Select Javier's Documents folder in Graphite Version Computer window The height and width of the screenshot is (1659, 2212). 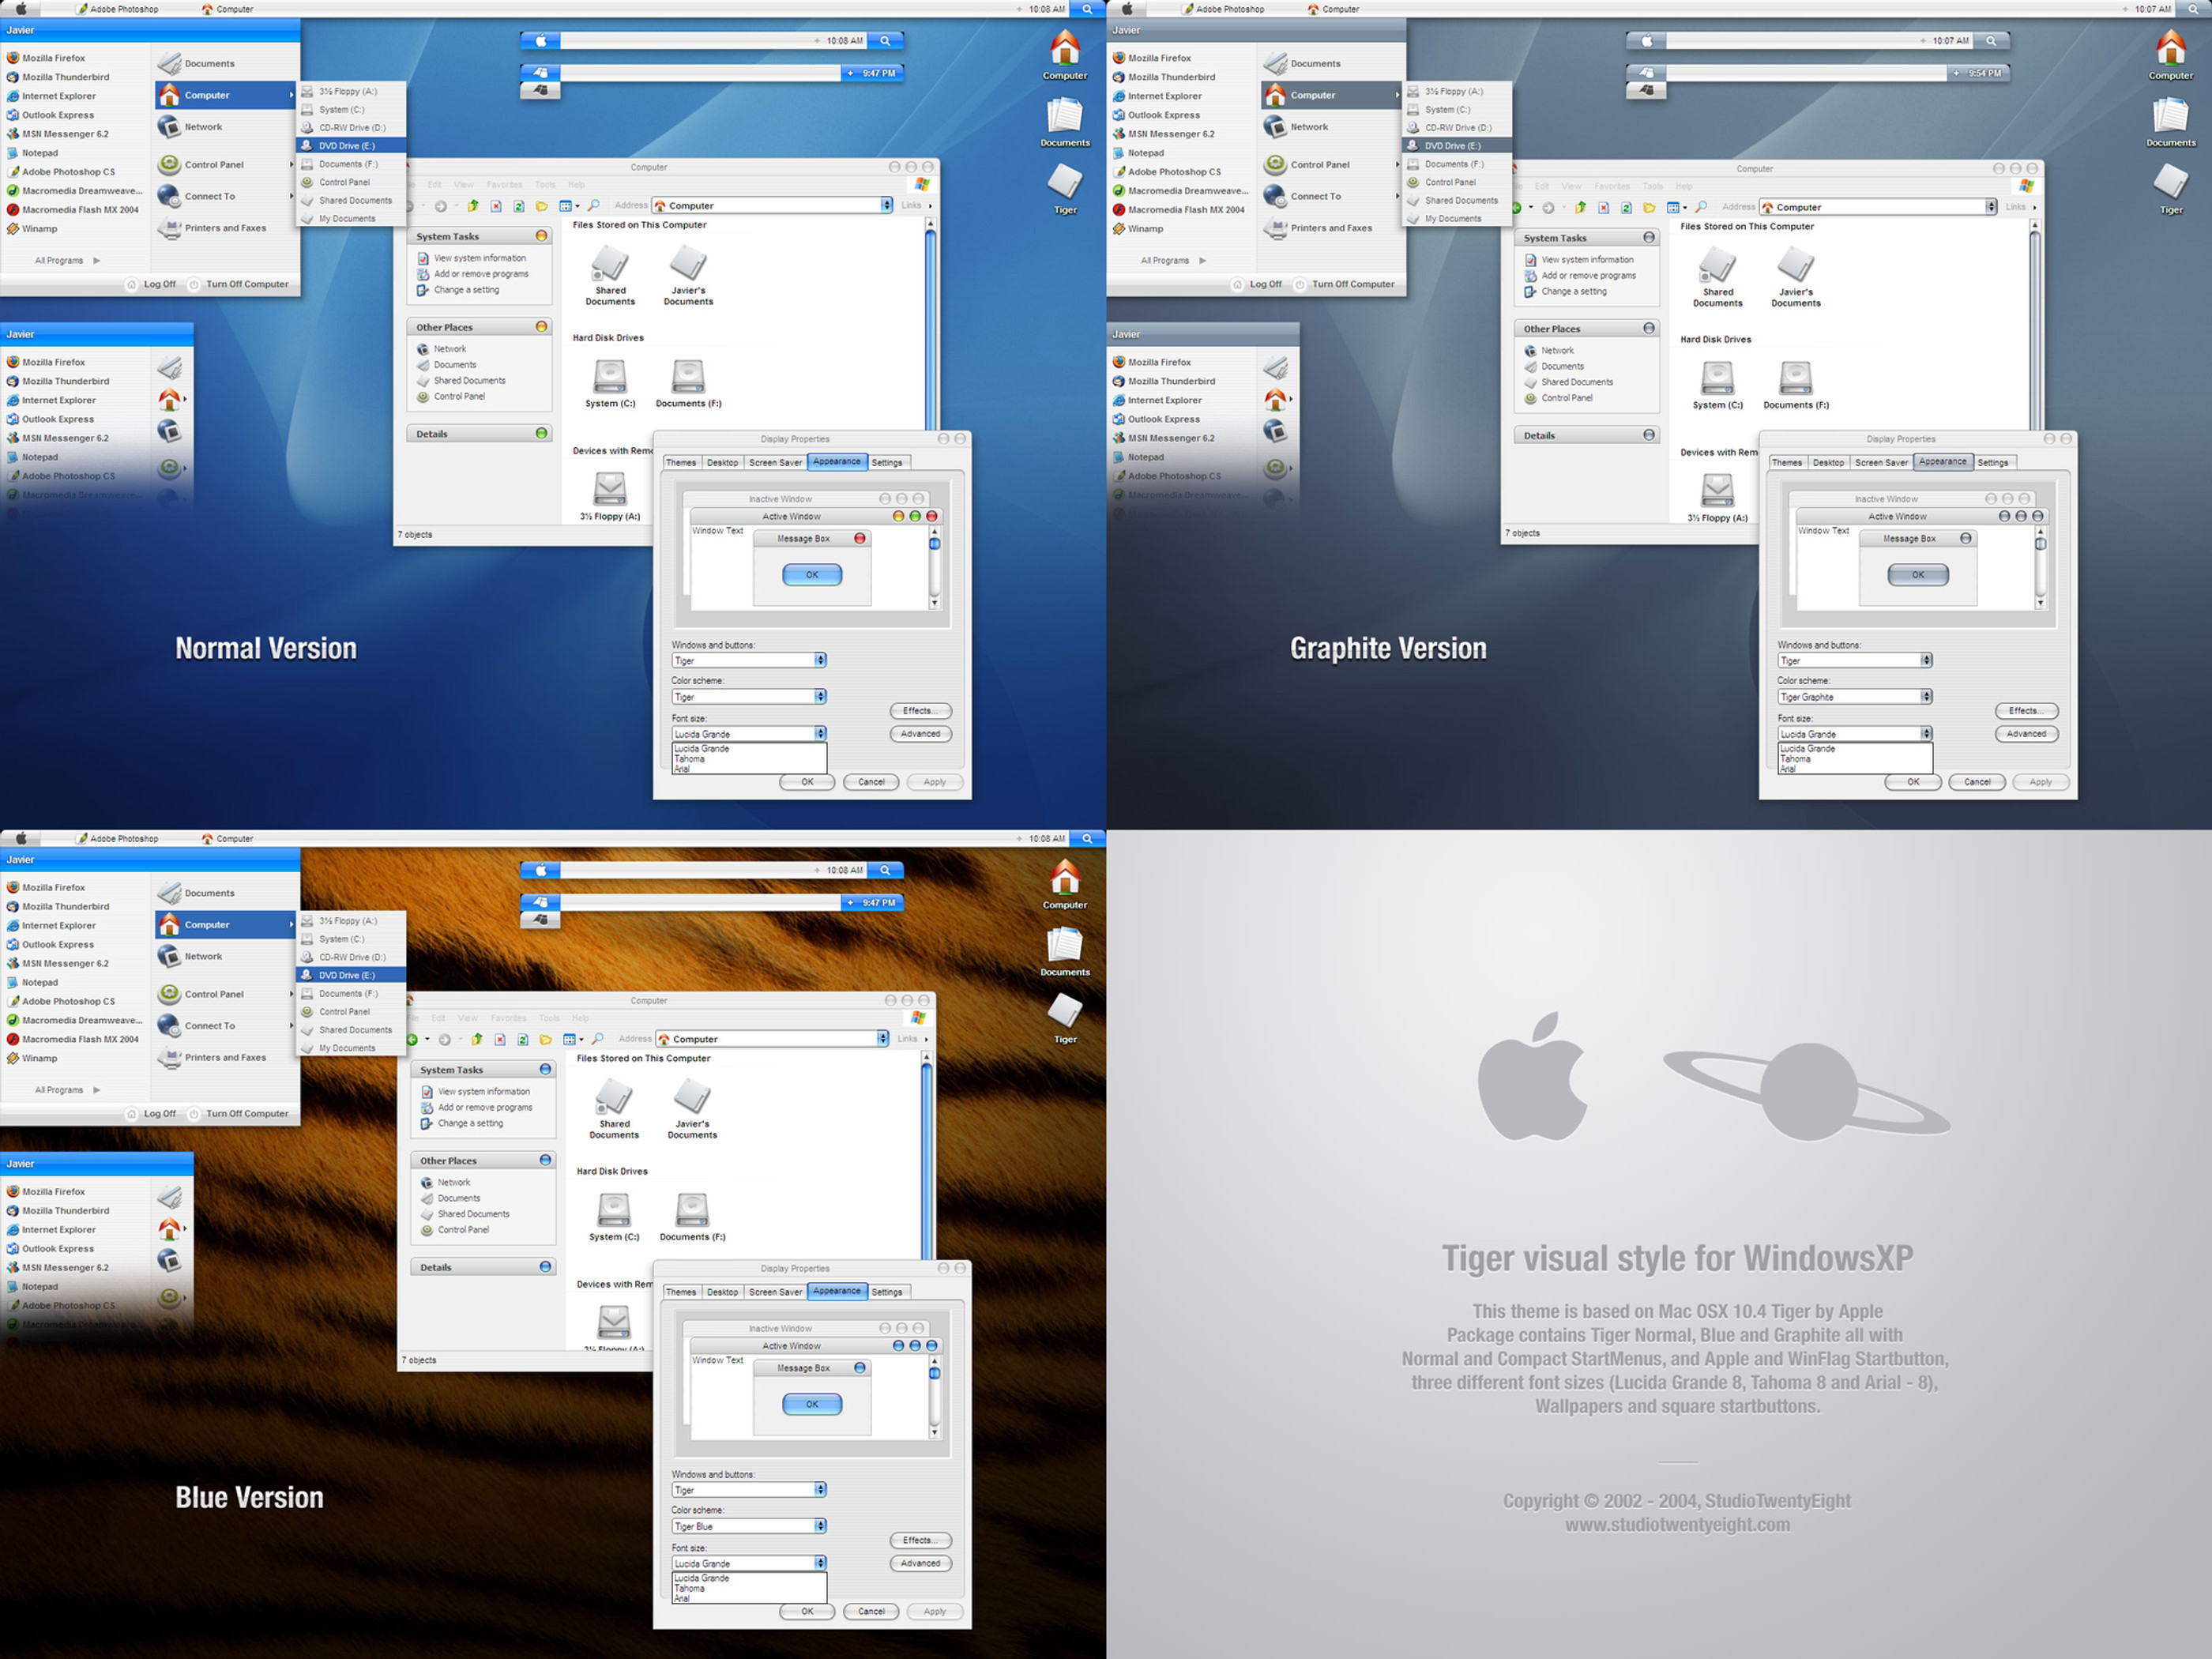(x=1796, y=279)
